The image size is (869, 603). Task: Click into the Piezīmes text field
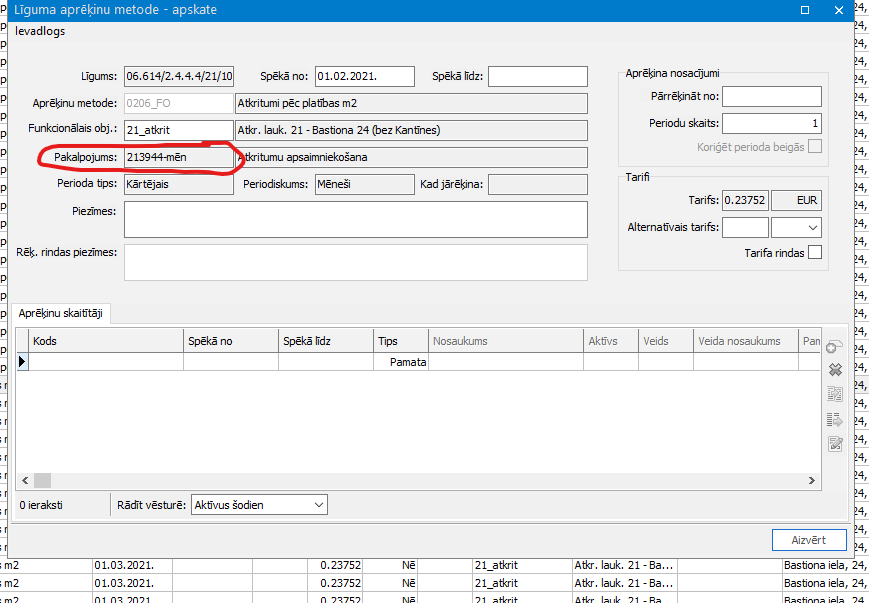pos(354,219)
